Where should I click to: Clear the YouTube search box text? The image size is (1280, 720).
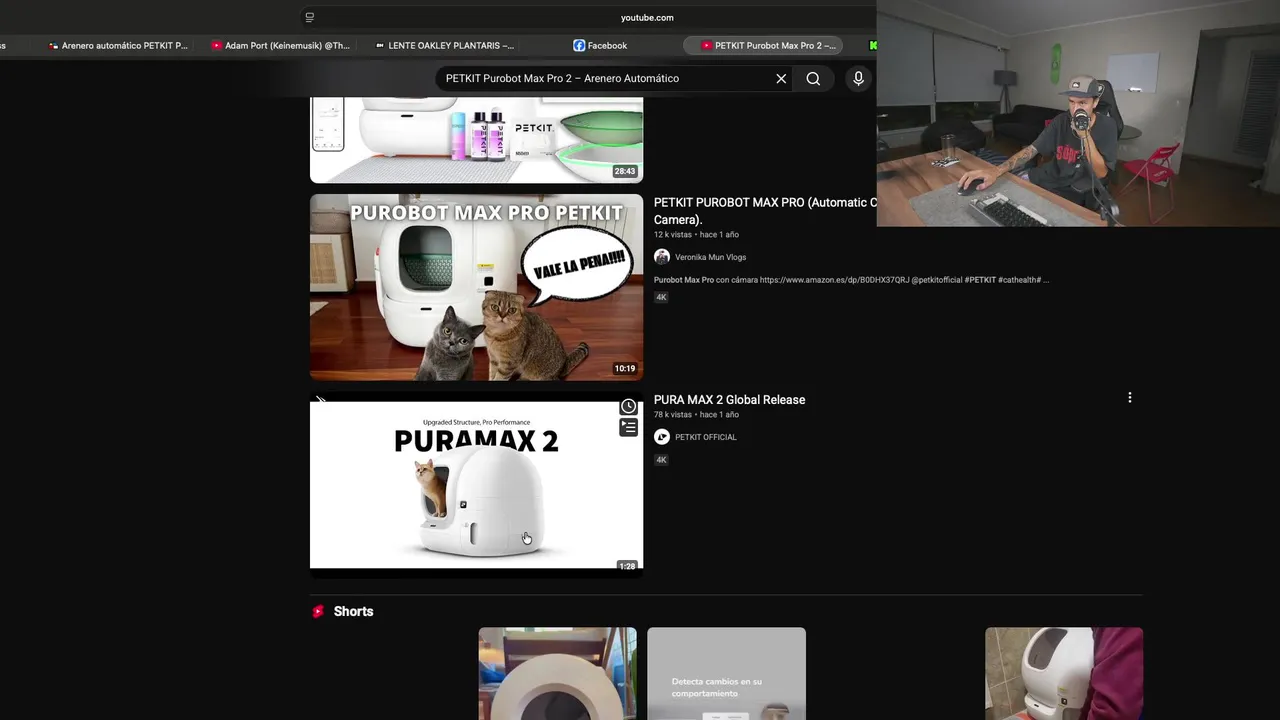(781, 78)
